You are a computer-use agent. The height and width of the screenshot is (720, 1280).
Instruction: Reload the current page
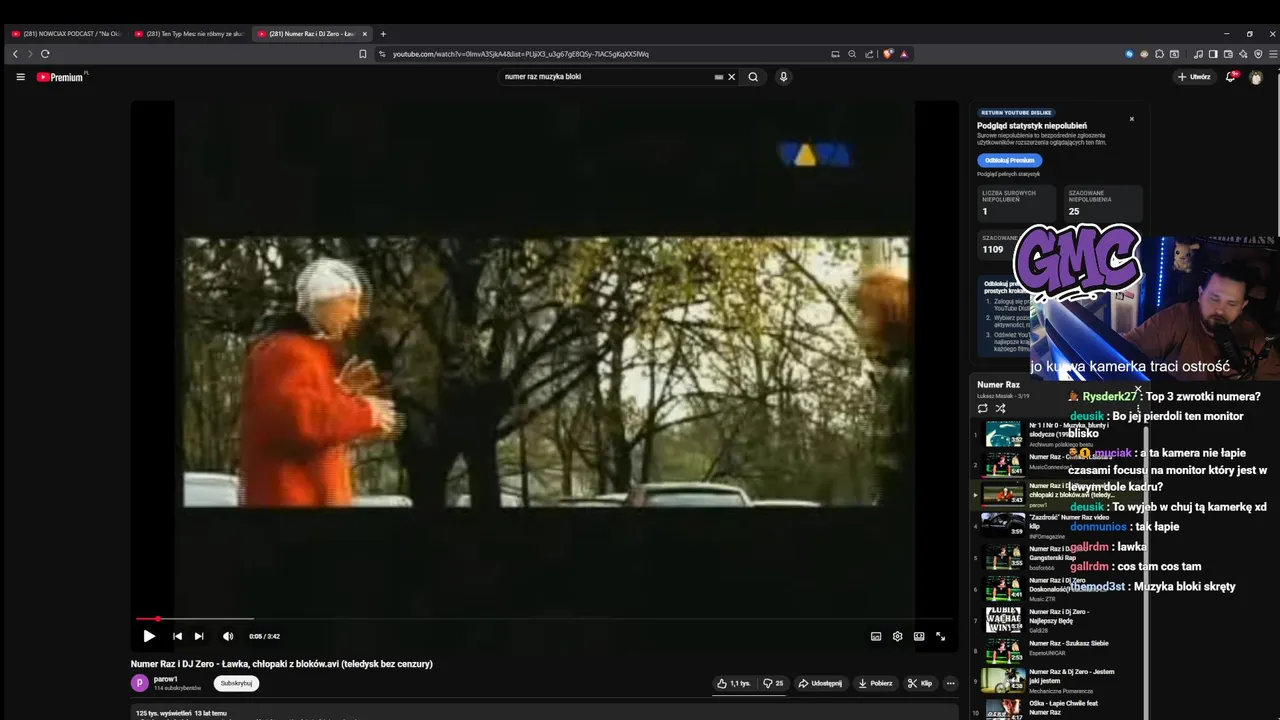pos(45,54)
